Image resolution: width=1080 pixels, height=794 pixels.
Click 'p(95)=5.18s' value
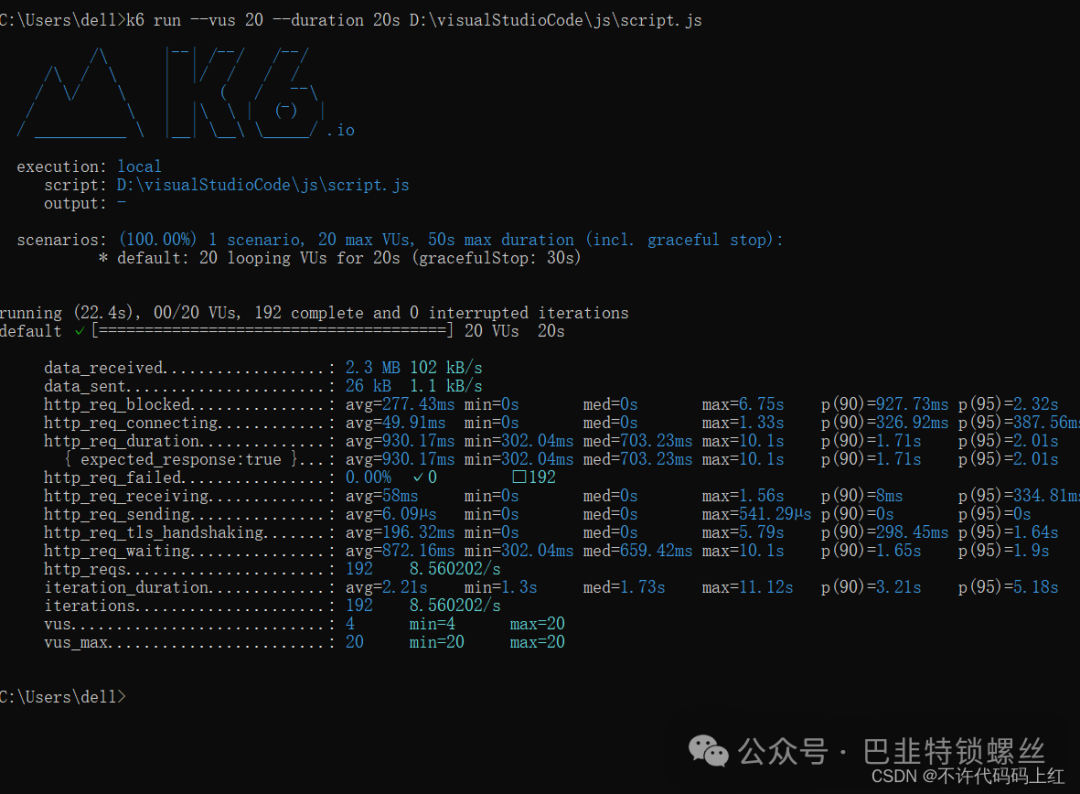point(1008,588)
